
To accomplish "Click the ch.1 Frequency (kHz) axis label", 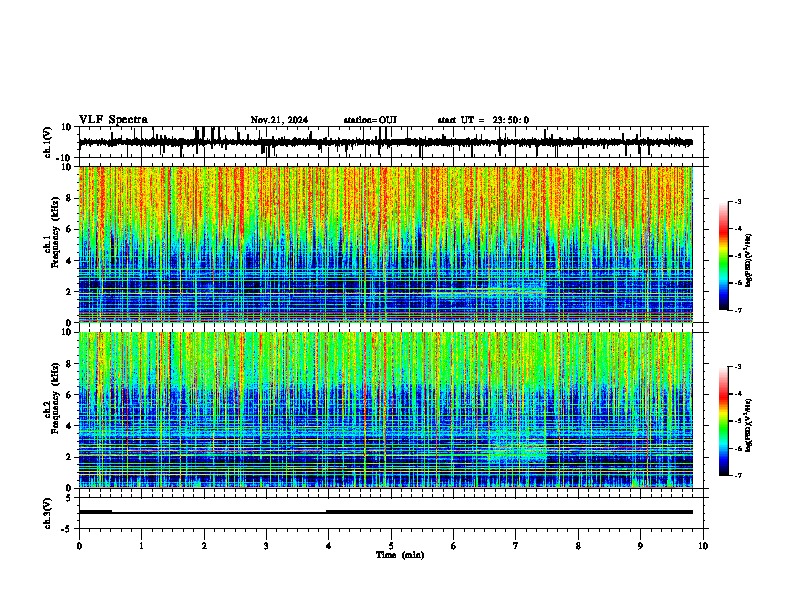I will 52,232.
